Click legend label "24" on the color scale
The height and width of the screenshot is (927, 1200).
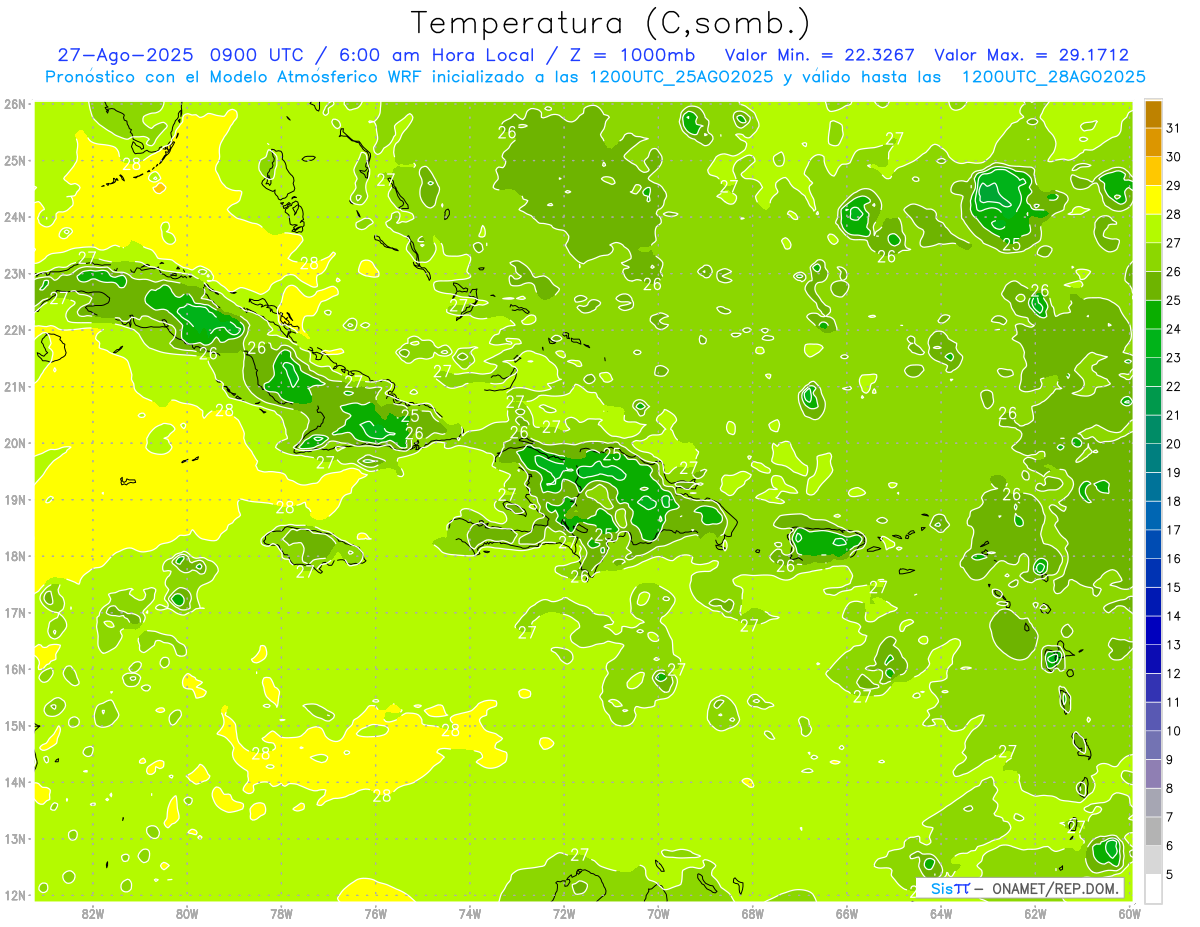pyautogui.click(x=1174, y=329)
